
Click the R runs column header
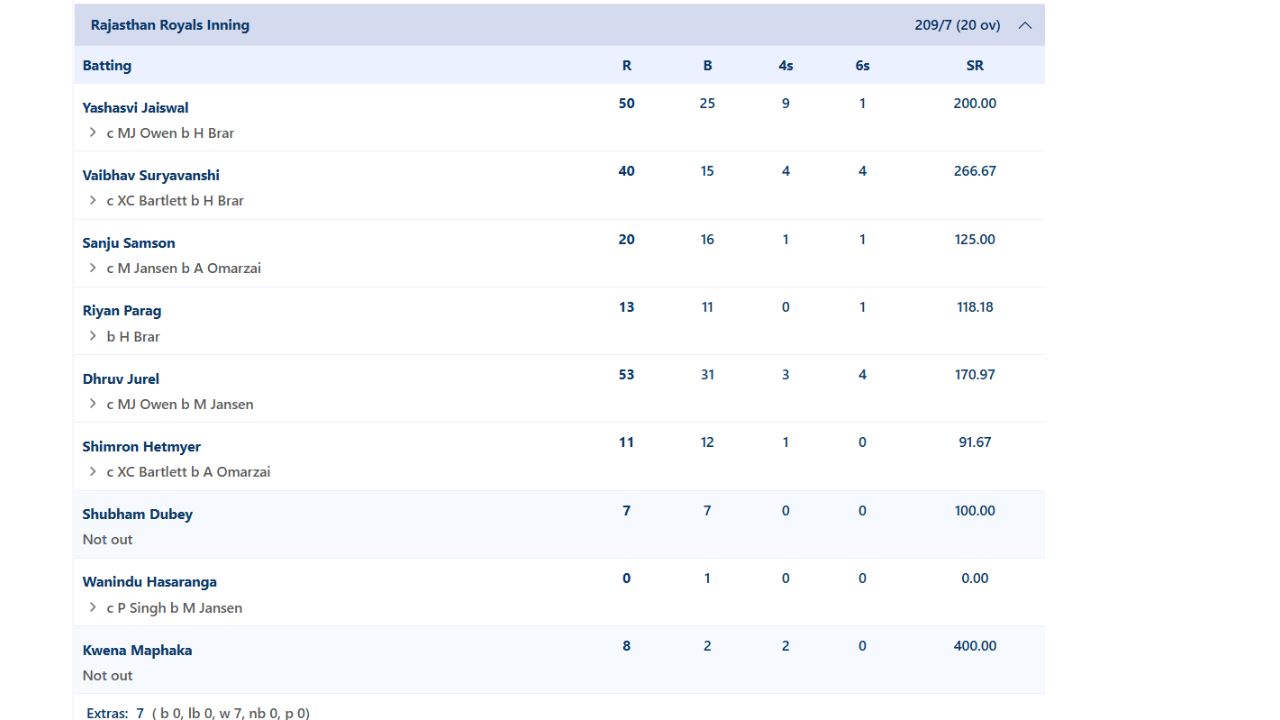pyautogui.click(x=627, y=65)
